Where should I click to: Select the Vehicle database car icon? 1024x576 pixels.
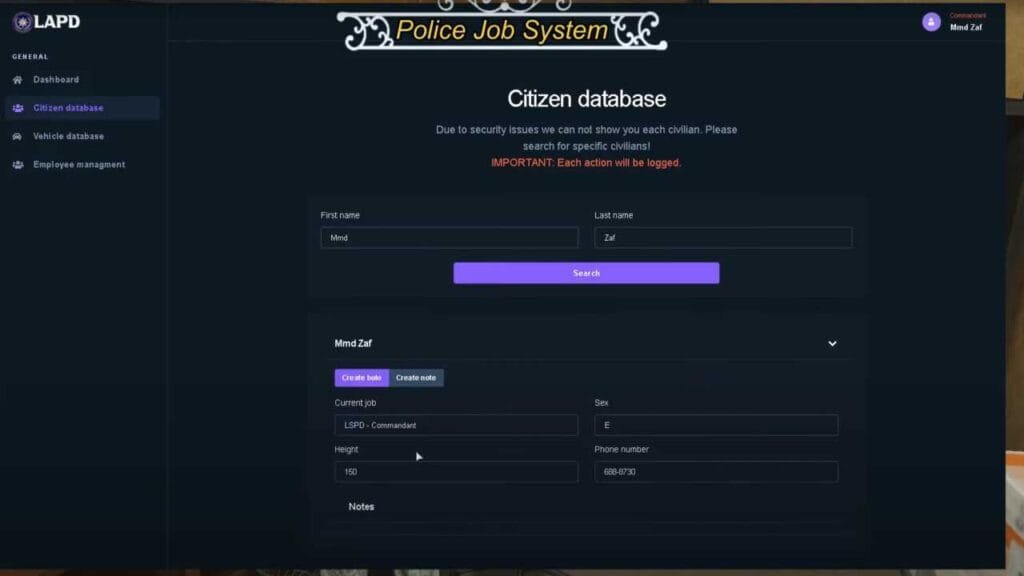[18, 136]
